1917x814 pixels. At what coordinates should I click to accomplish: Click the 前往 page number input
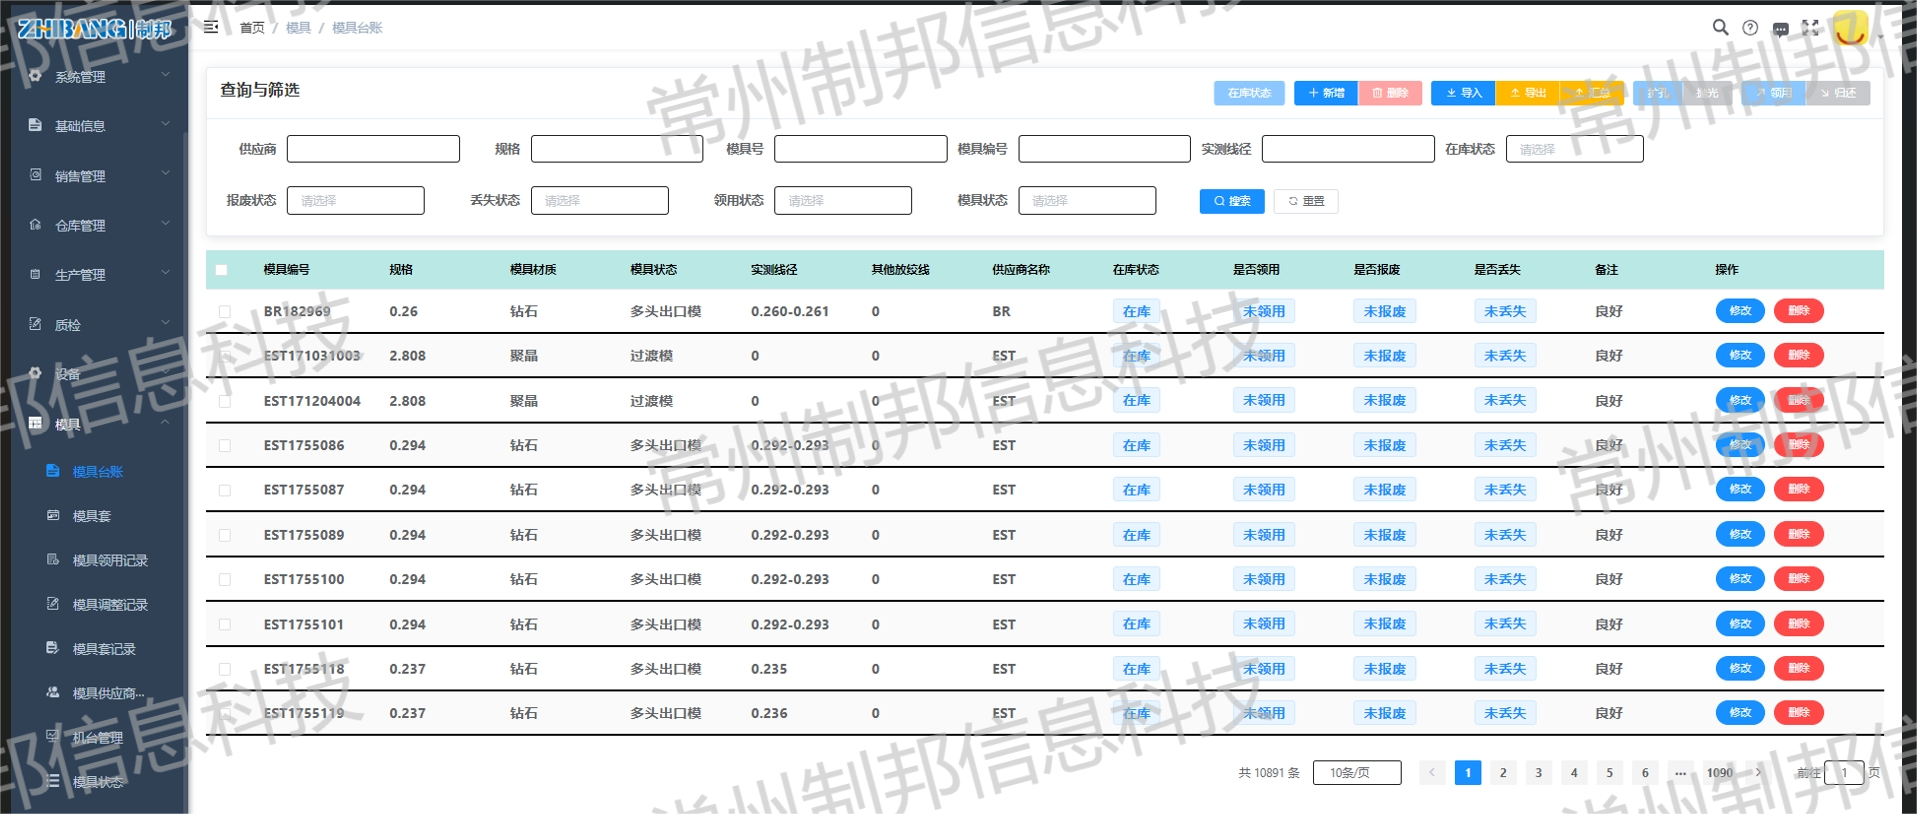1844,772
